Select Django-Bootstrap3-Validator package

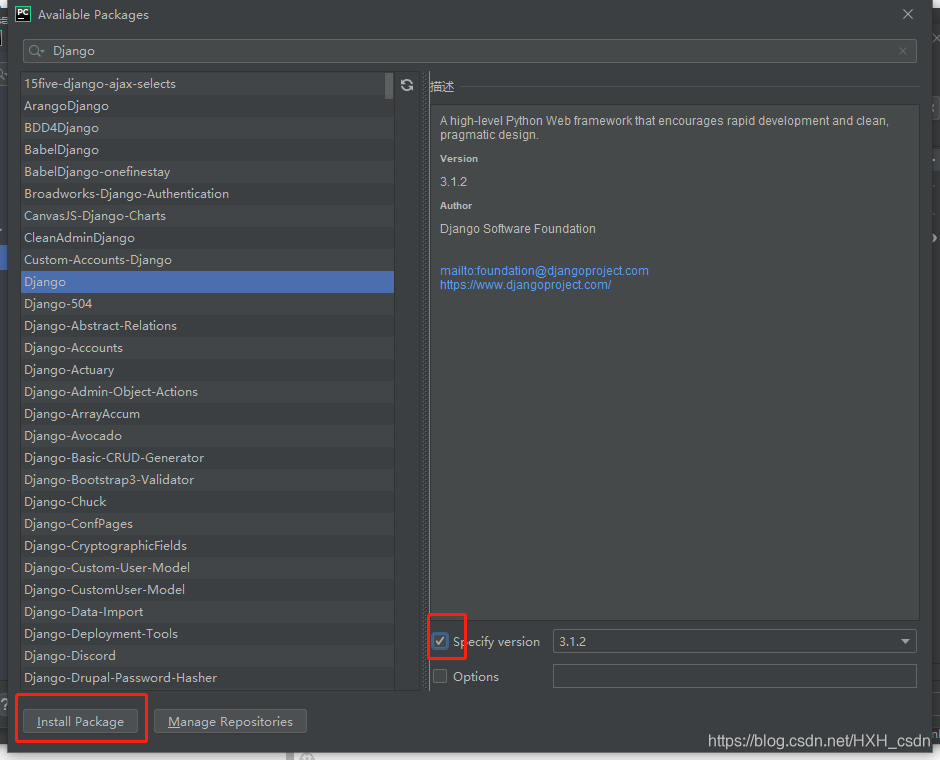[x=207, y=479]
